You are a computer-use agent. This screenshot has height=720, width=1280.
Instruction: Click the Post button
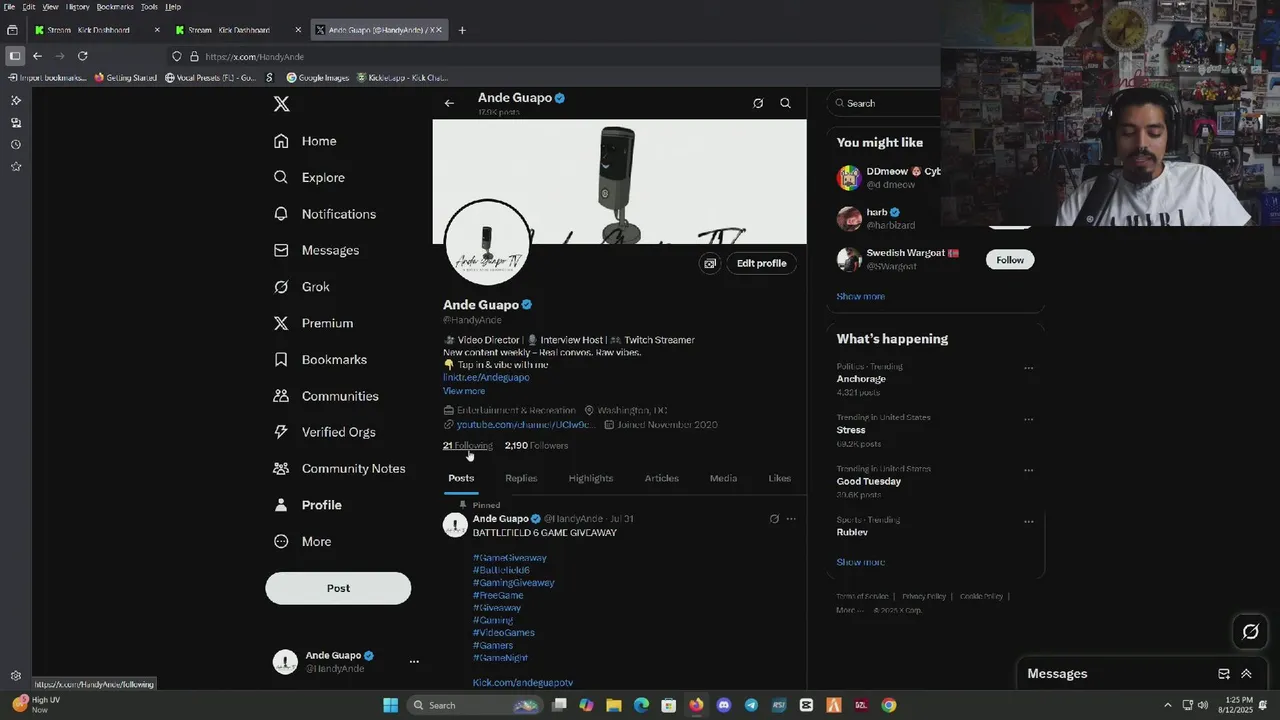tap(338, 588)
